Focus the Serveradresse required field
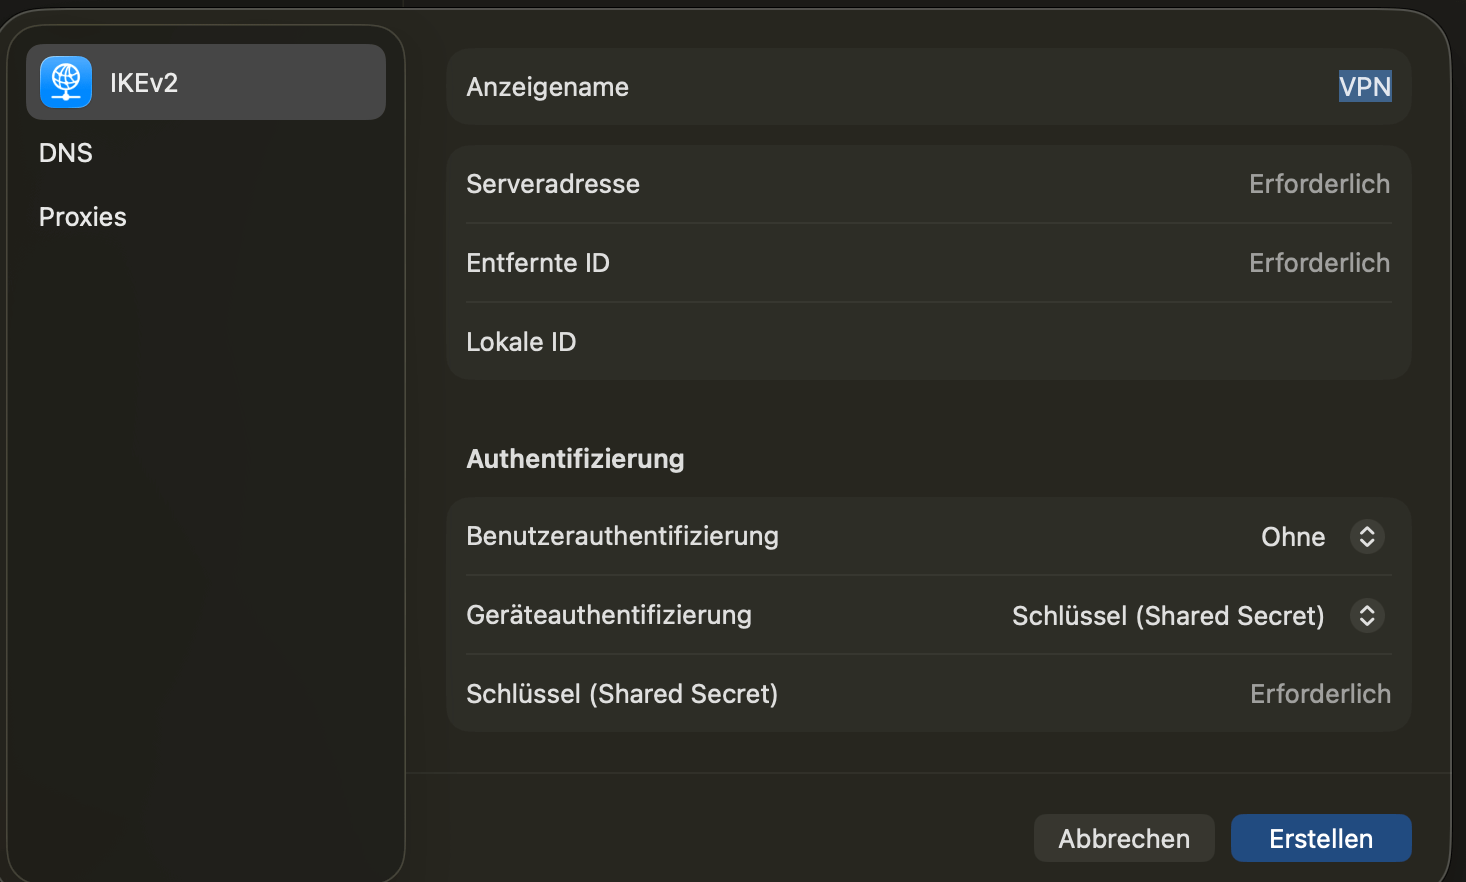 pos(1318,184)
